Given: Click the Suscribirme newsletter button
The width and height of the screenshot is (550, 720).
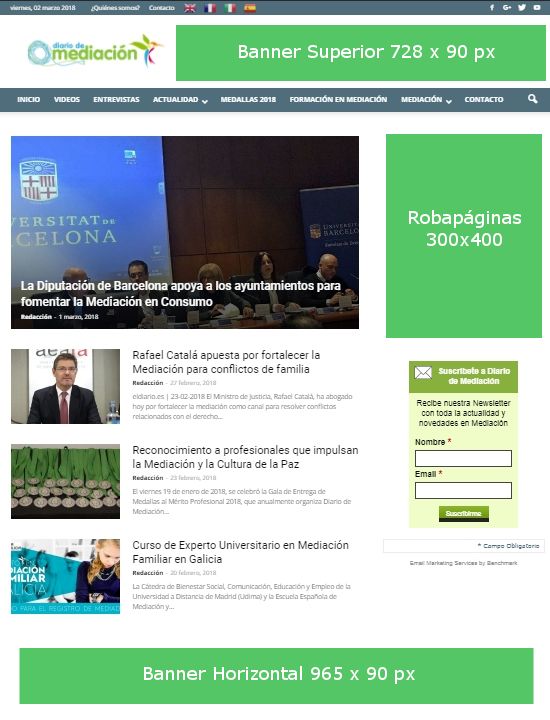Looking at the screenshot, I should (463, 513).
